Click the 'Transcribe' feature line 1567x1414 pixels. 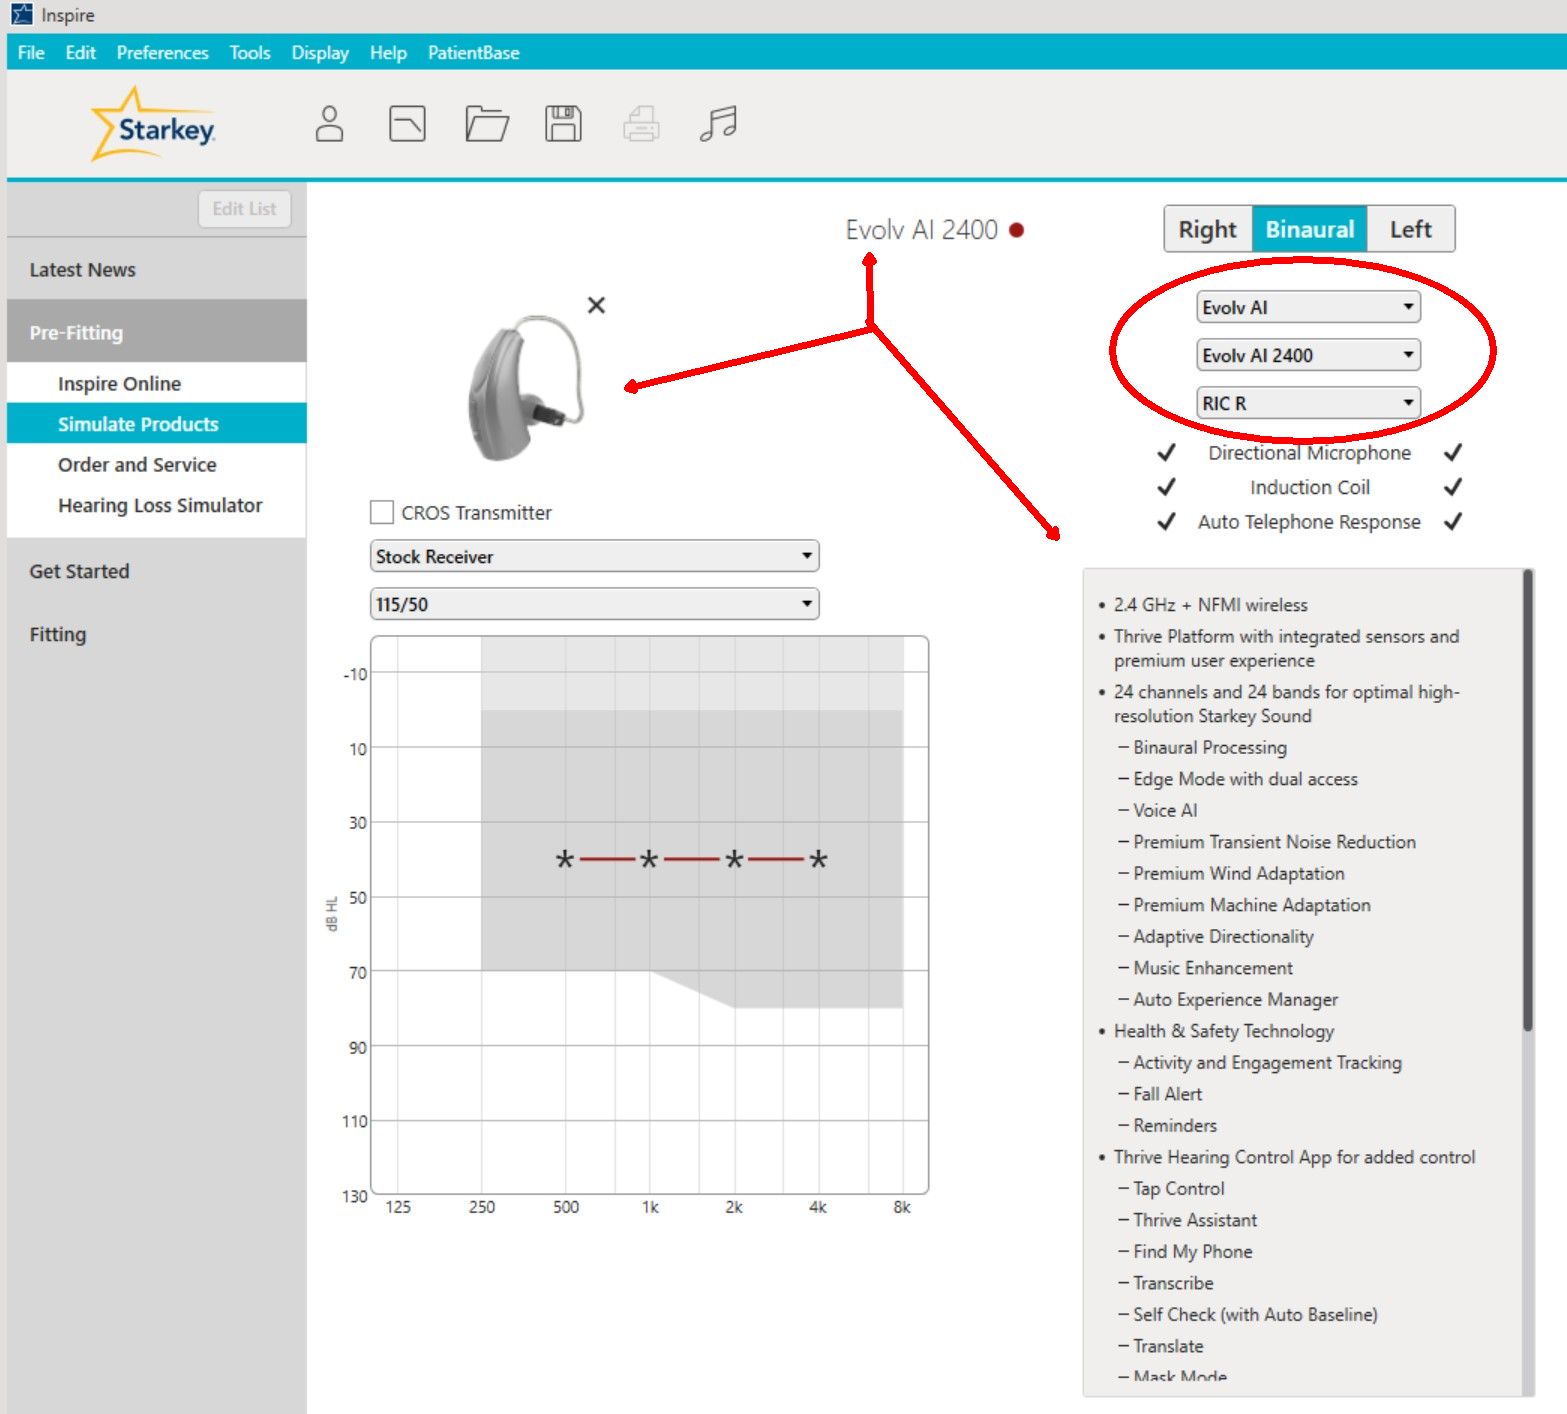click(x=1173, y=1283)
